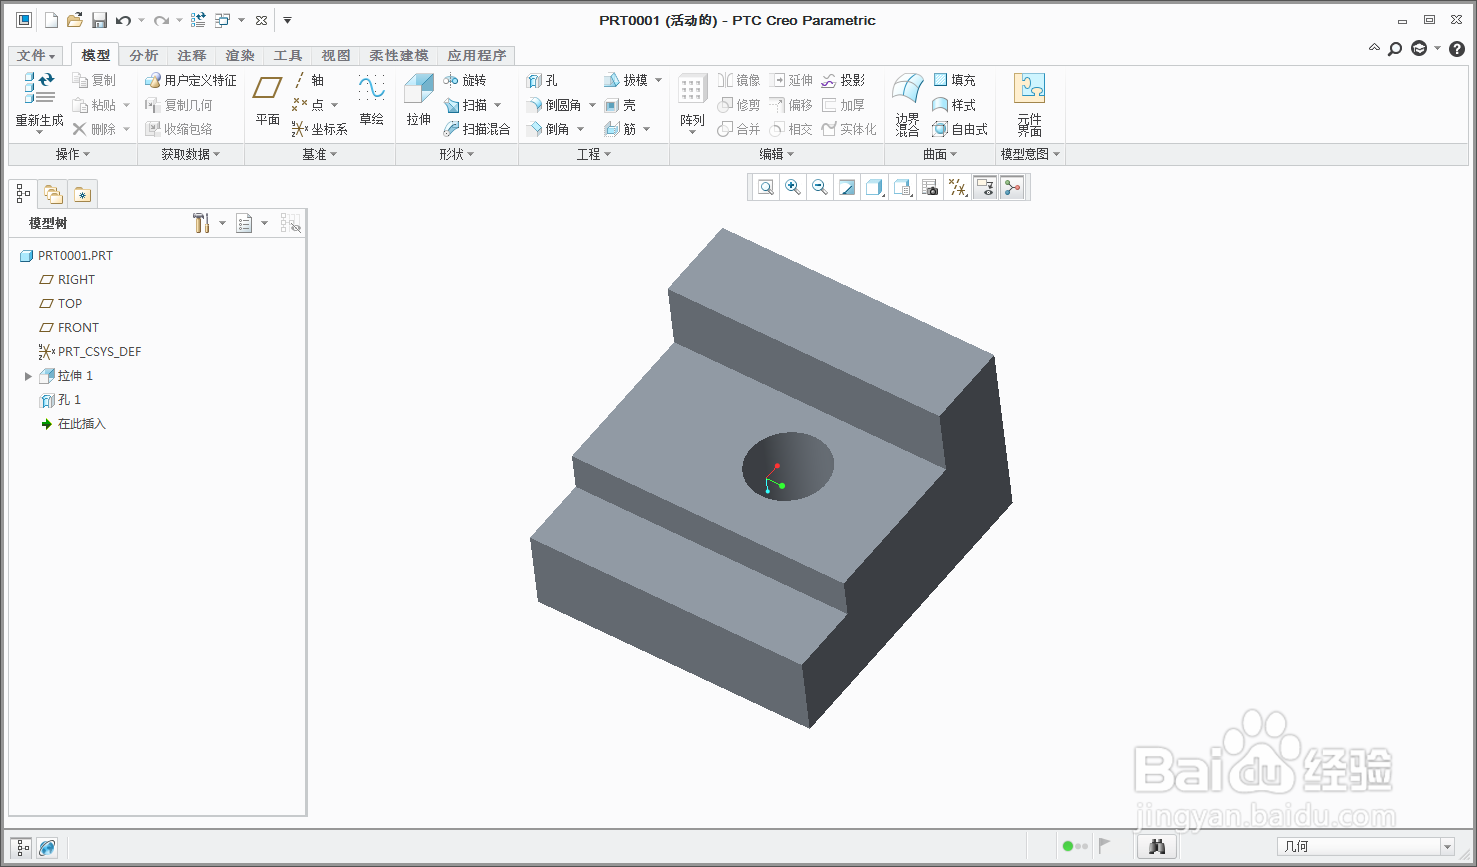The height and width of the screenshot is (867, 1477).
Task: Open the 文件 menu
Action: [x=37, y=55]
